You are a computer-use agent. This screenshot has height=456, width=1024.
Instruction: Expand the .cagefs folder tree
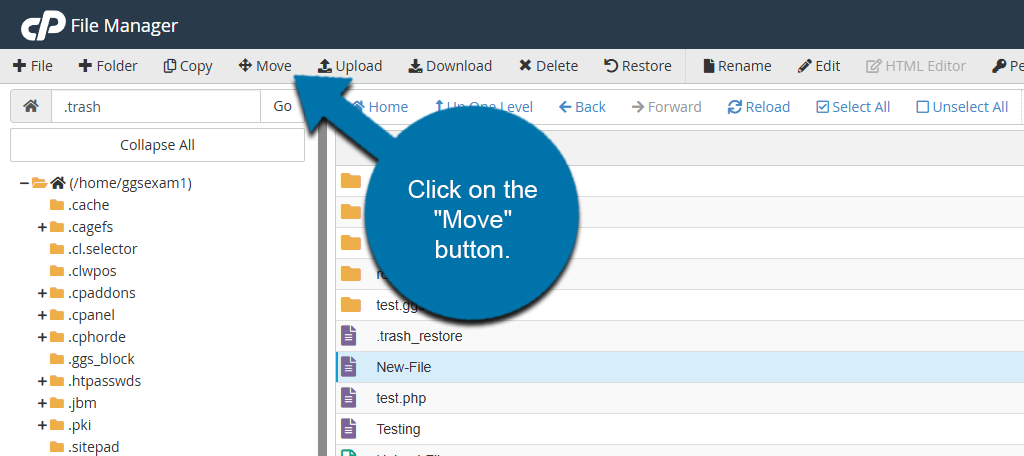(43, 227)
